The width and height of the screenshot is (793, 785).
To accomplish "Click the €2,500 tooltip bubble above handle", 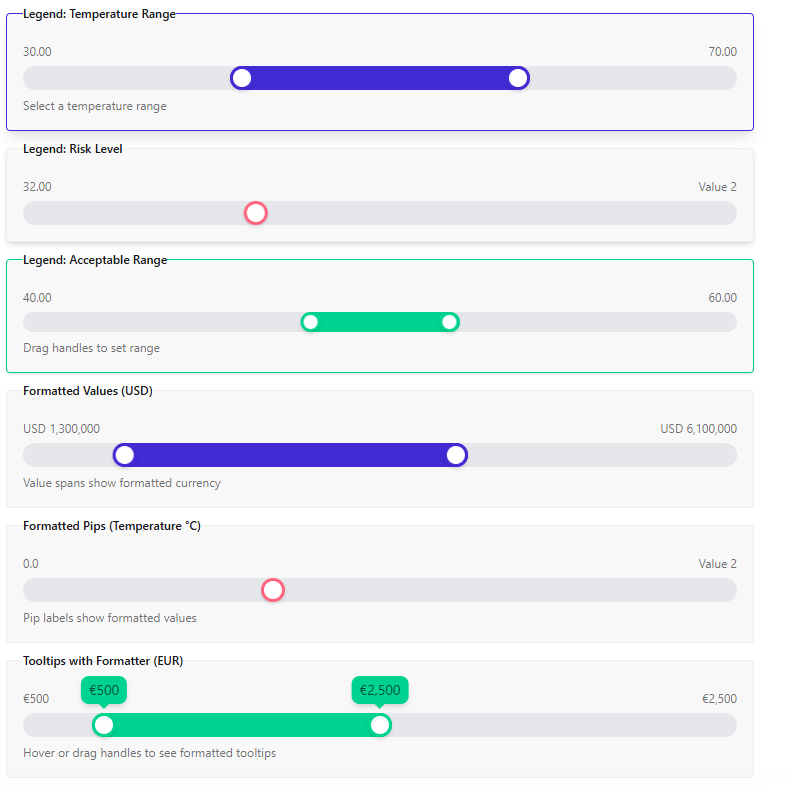I will click(380, 690).
